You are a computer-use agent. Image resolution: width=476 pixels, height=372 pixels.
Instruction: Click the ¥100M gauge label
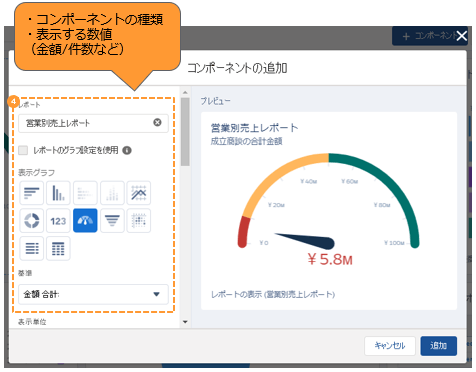(394, 243)
